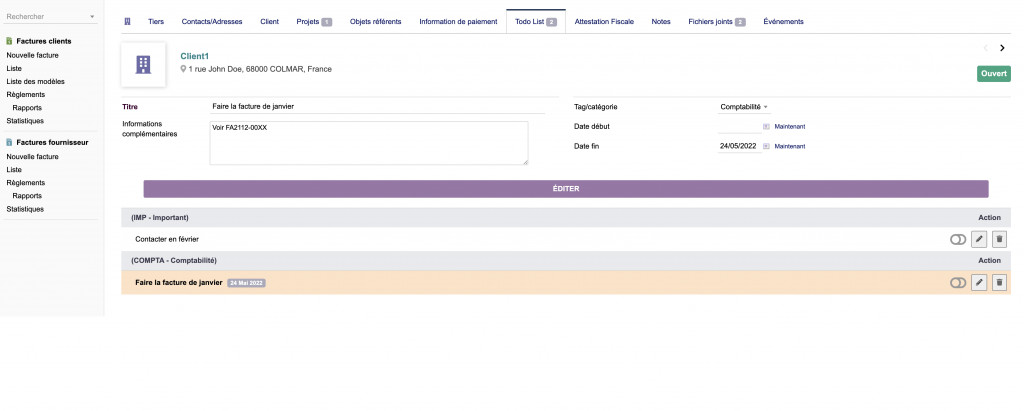Focus the Titre input field

pos(377,107)
